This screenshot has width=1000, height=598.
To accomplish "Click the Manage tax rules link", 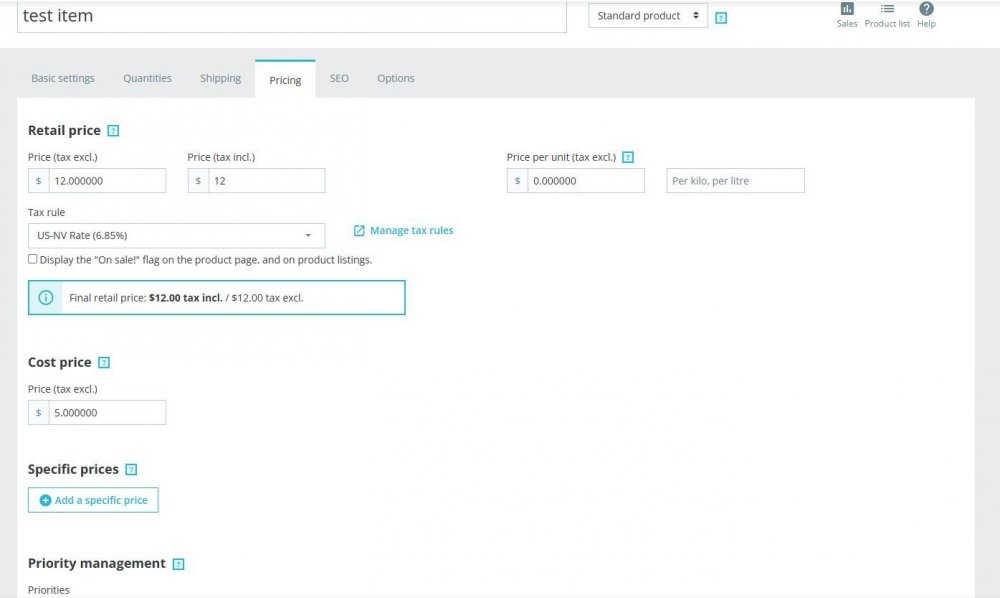I will [411, 231].
